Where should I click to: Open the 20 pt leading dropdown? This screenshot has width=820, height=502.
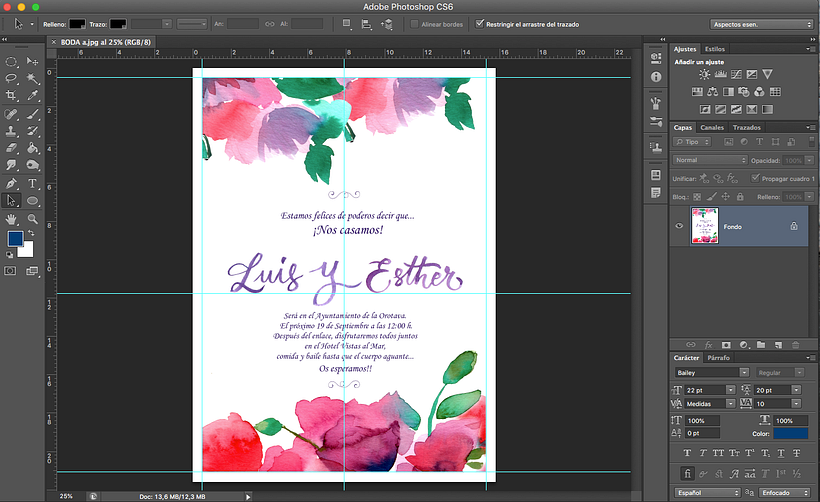(x=796, y=390)
